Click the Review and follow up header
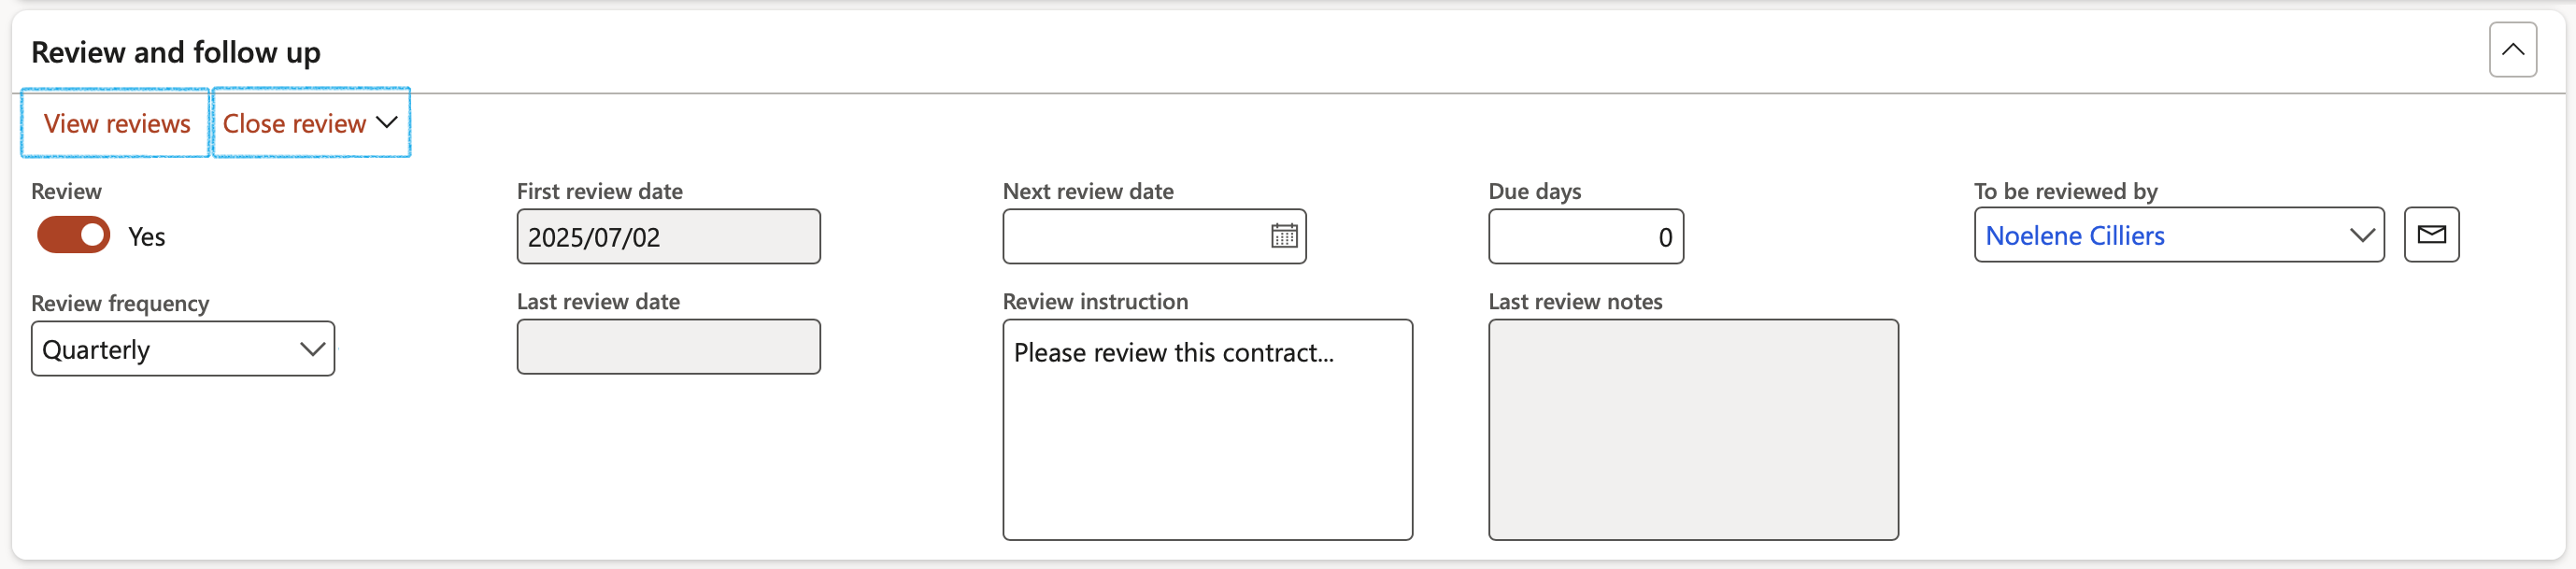This screenshot has width=2576, height=569. pyautogui.click(x=176, y=52)
